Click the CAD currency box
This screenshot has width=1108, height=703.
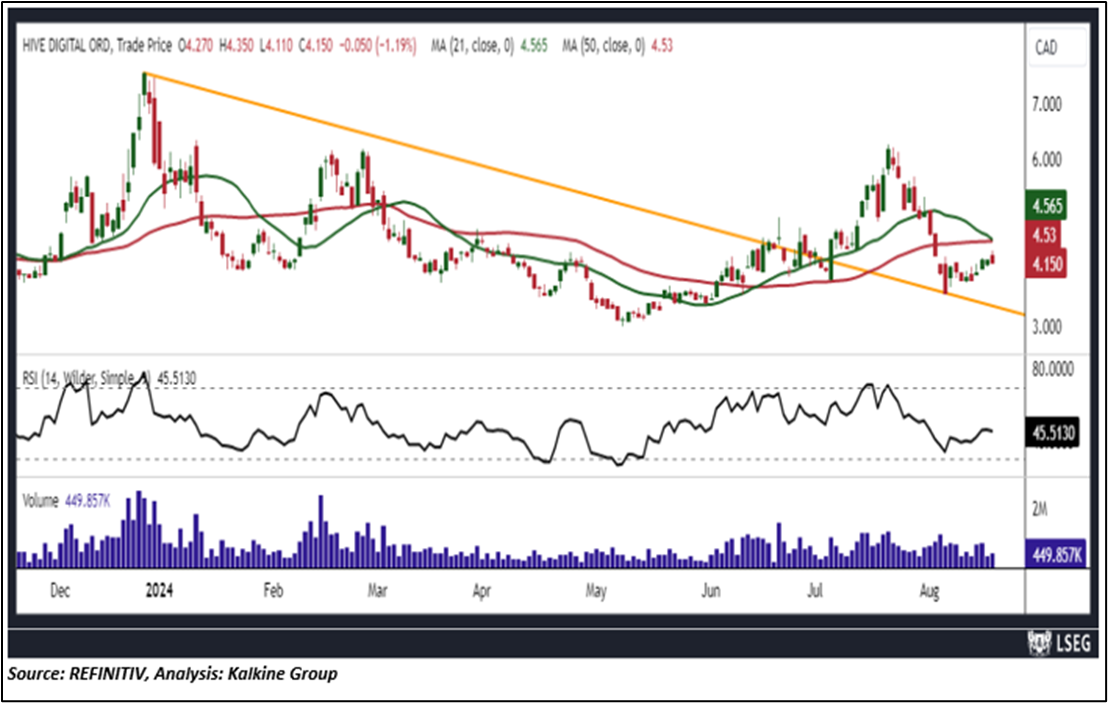pyautogui.click(x=1056, y=47)
